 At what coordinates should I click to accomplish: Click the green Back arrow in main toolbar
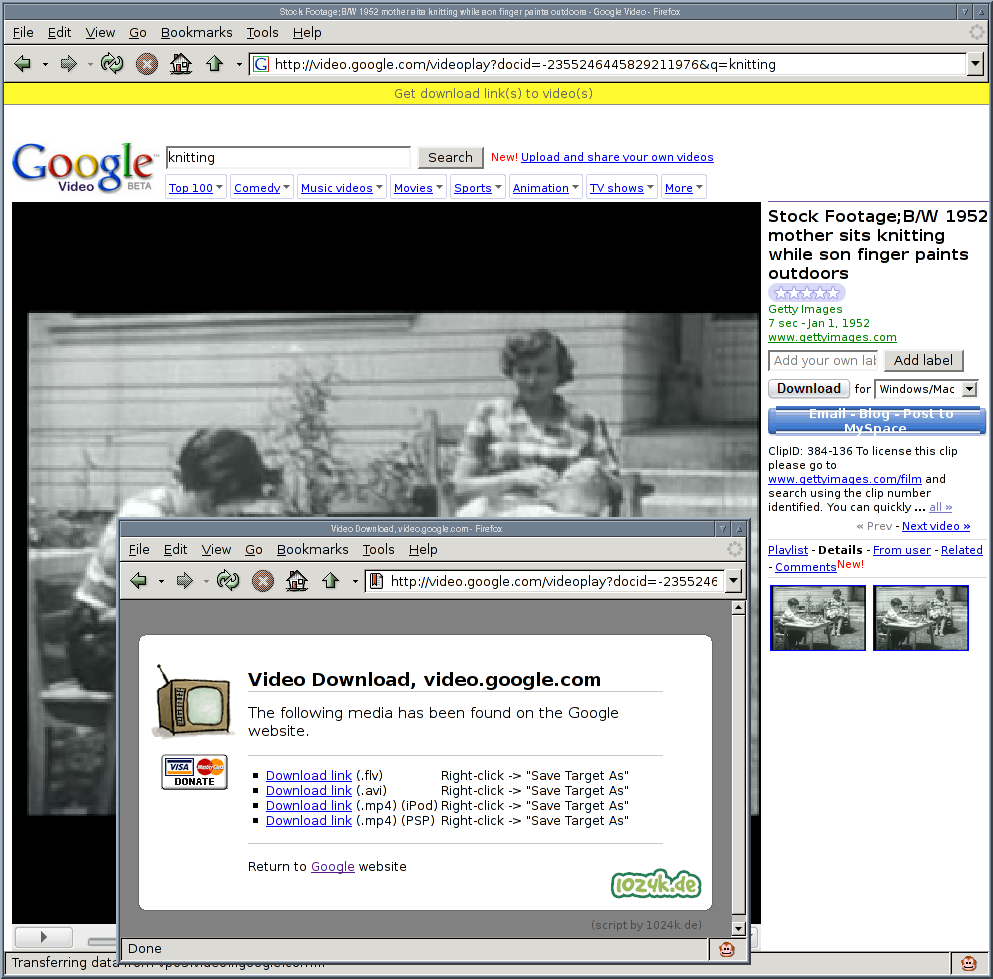[x=23, y=64]
